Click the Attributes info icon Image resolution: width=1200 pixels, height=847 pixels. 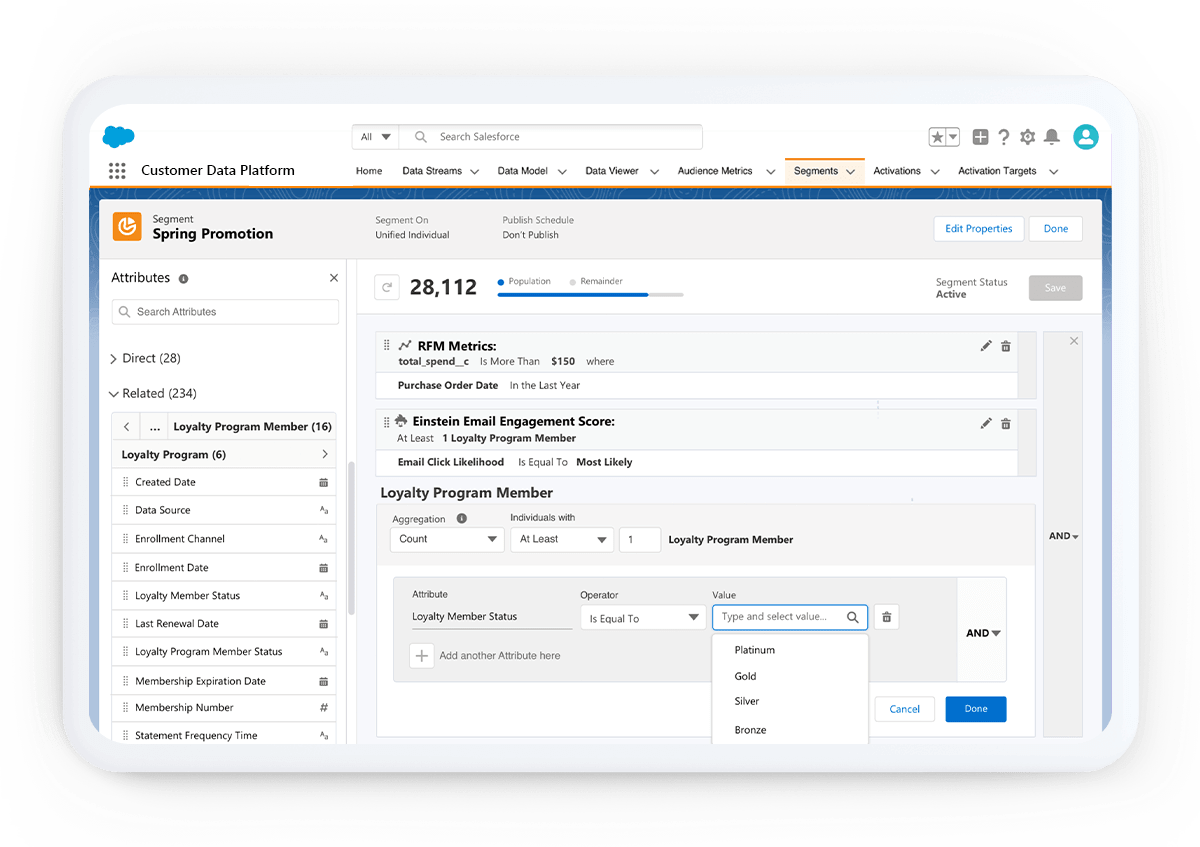(183, 279)
